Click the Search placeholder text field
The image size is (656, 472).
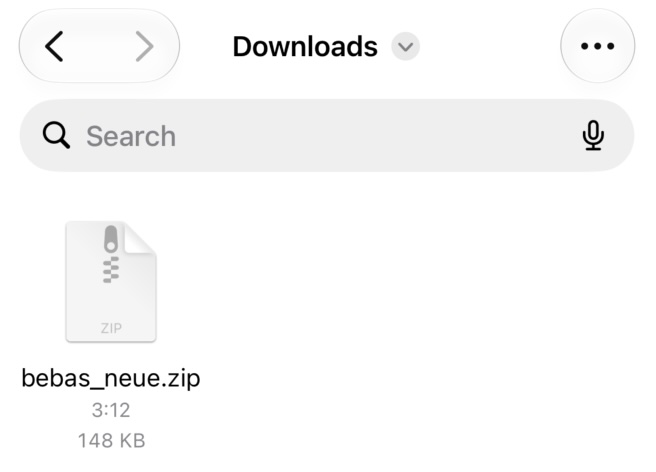pos(131,136)
